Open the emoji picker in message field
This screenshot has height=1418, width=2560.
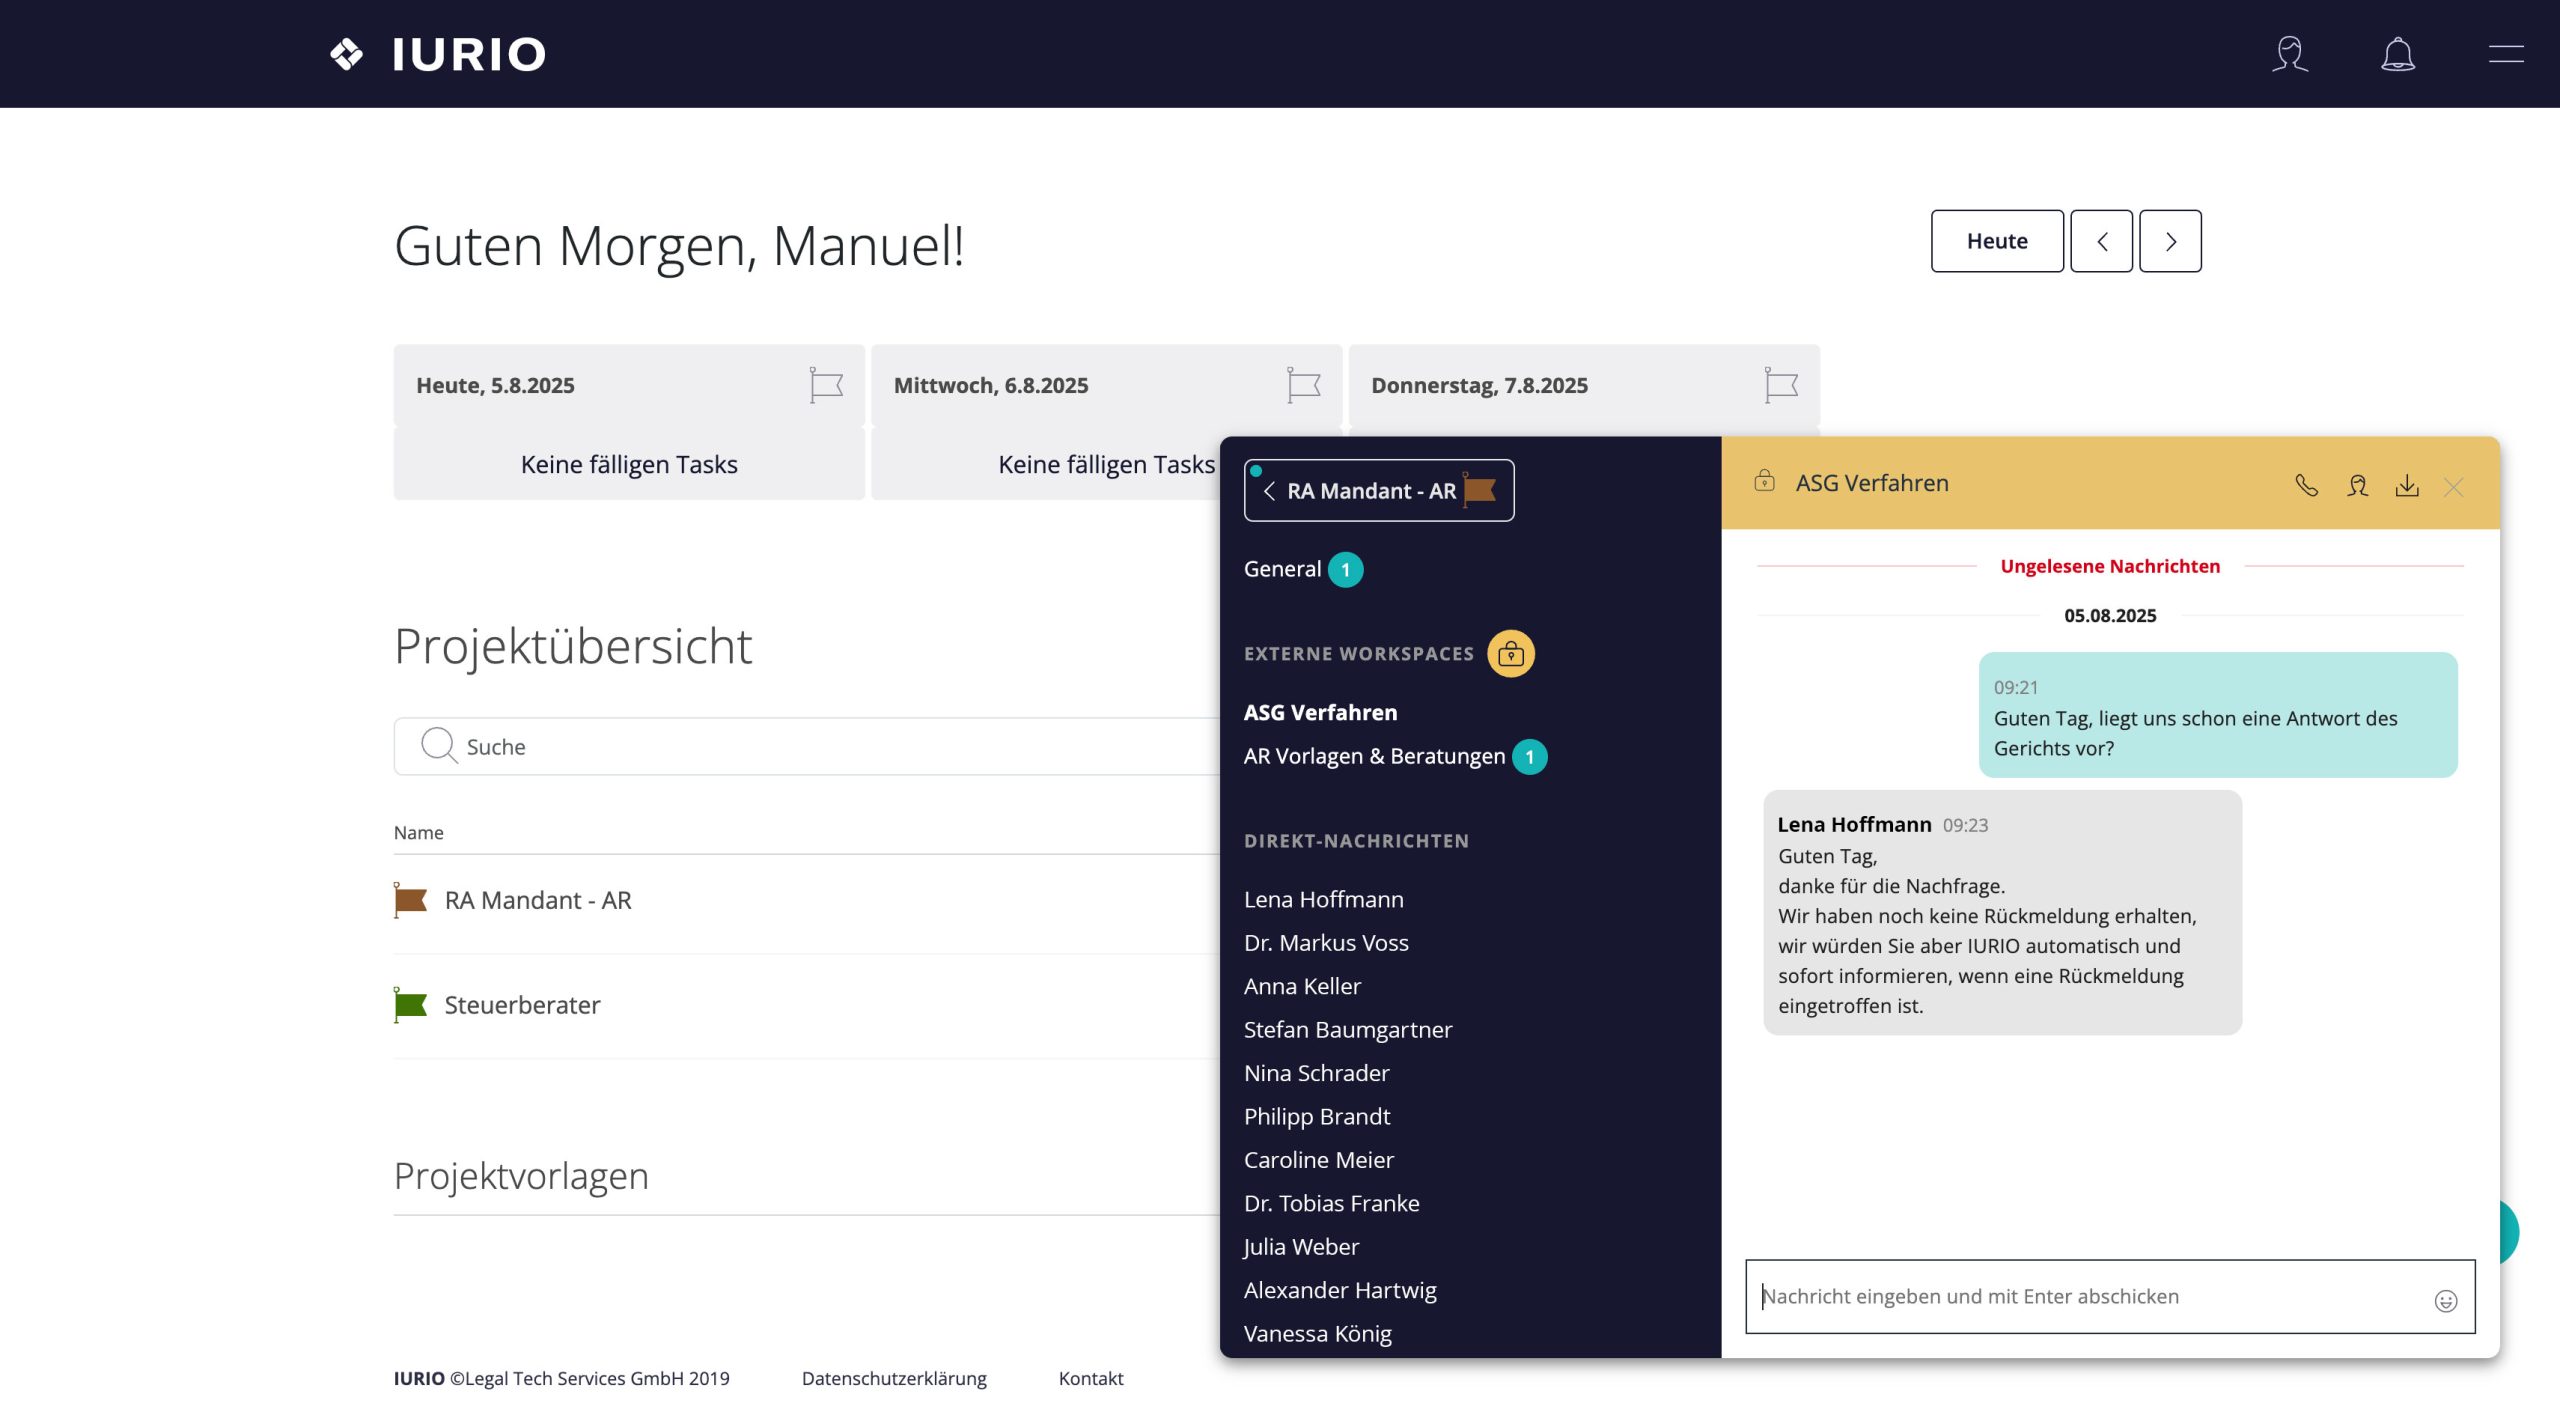(2445, 1300)
